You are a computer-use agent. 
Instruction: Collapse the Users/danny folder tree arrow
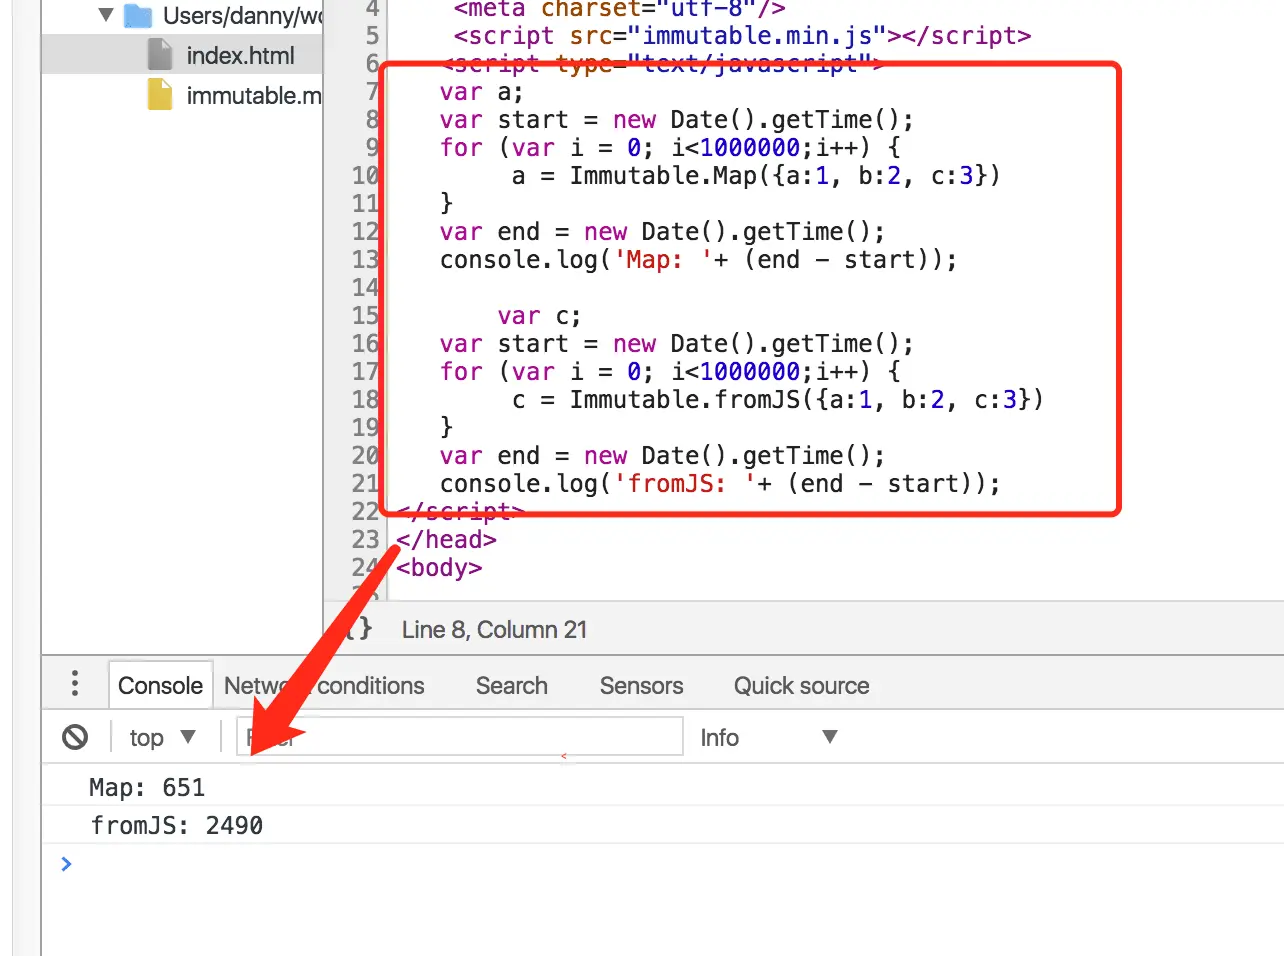[x=106, y=15]
